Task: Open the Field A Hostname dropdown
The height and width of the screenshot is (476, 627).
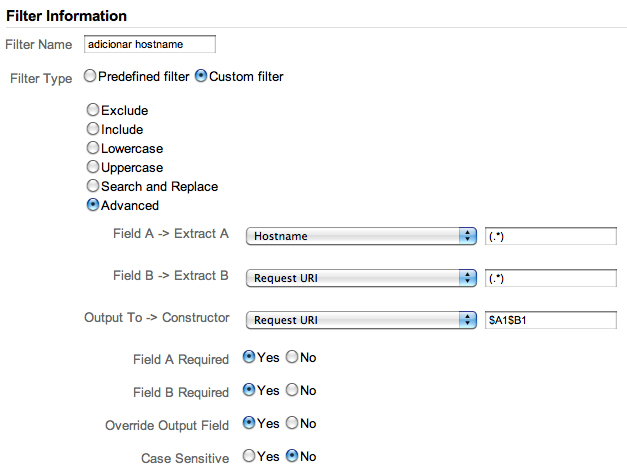Action: [x=360, y=236]
